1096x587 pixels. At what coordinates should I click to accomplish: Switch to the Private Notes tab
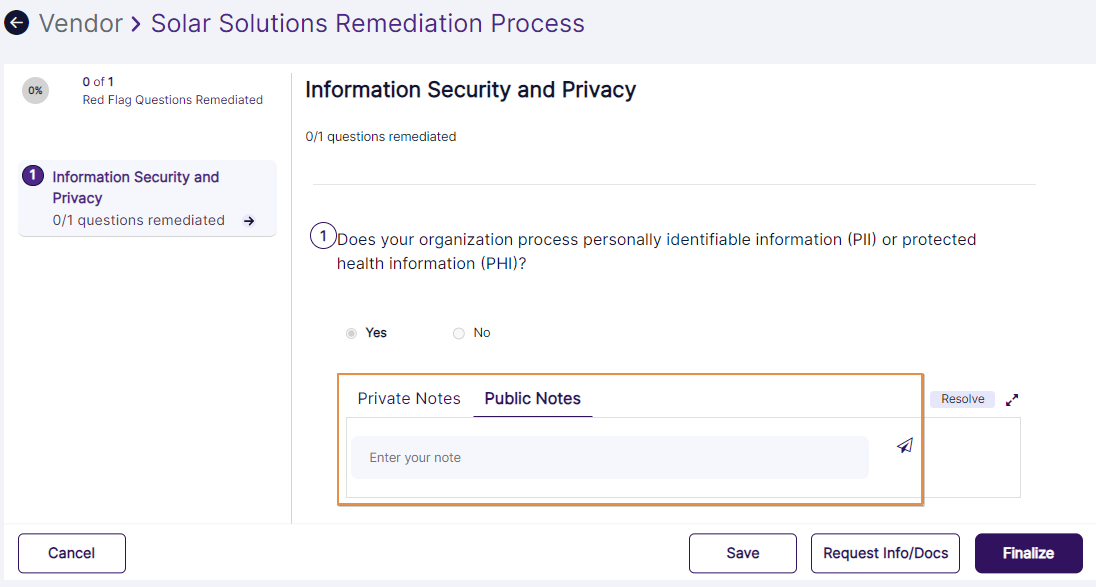click(x=409, y=398)
